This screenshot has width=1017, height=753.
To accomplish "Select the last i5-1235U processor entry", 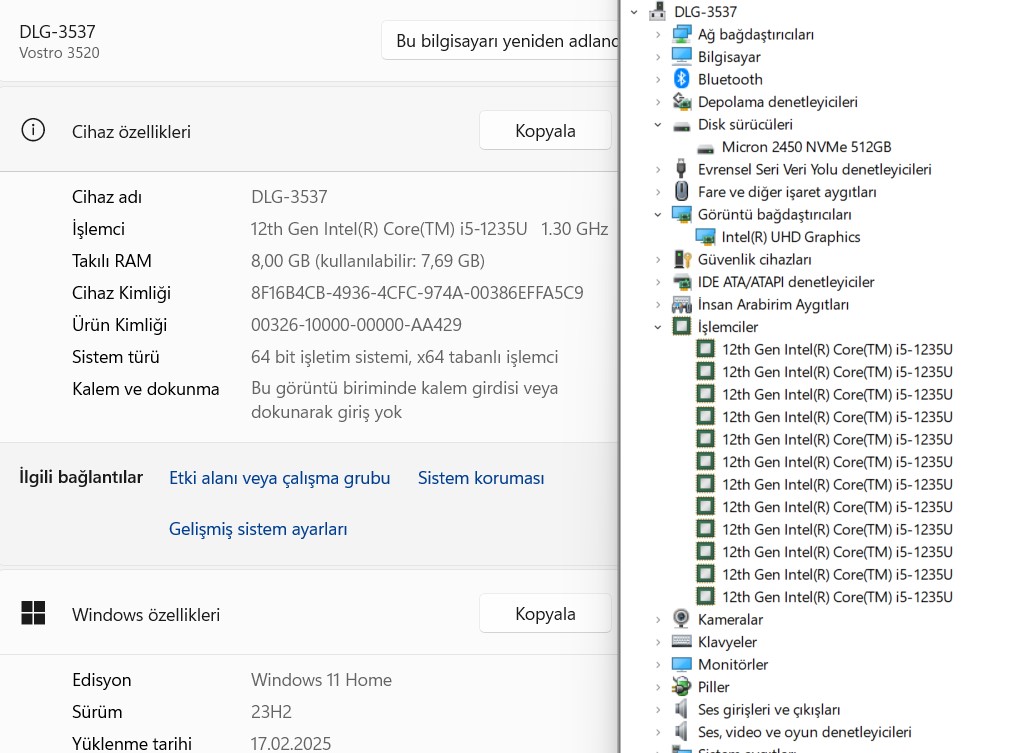I will pos(837,597).
